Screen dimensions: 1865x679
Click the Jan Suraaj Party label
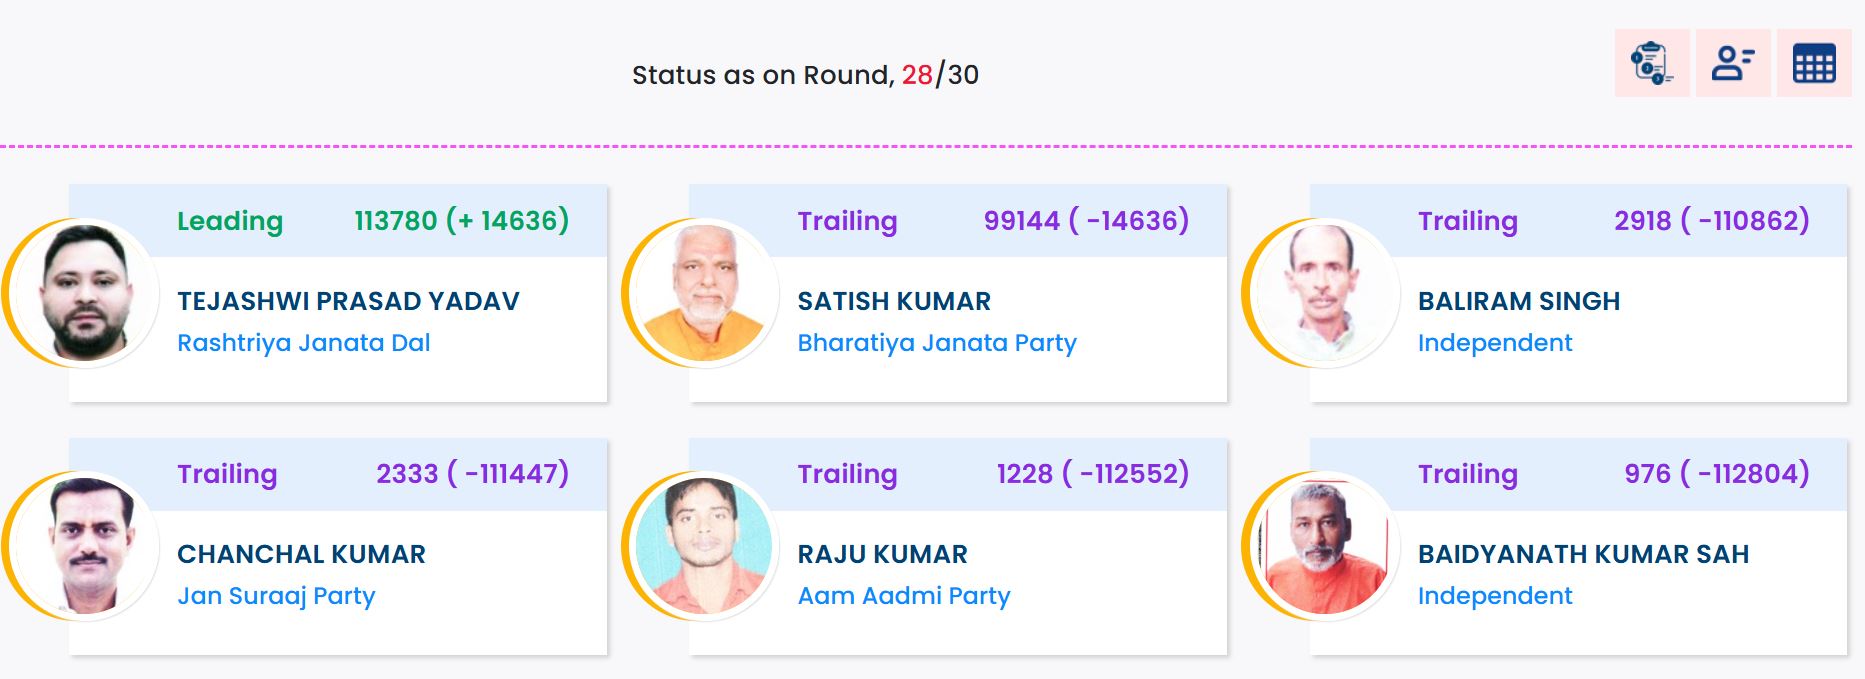coord(275,596)
